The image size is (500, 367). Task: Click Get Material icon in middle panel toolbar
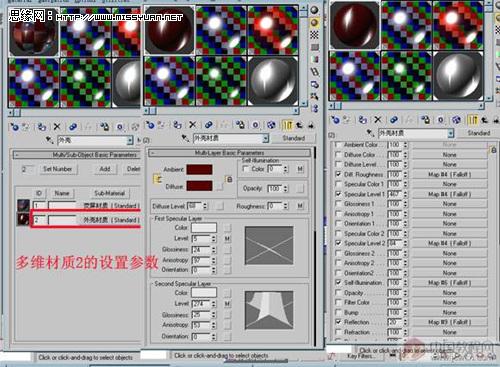[x=150, y=125]
